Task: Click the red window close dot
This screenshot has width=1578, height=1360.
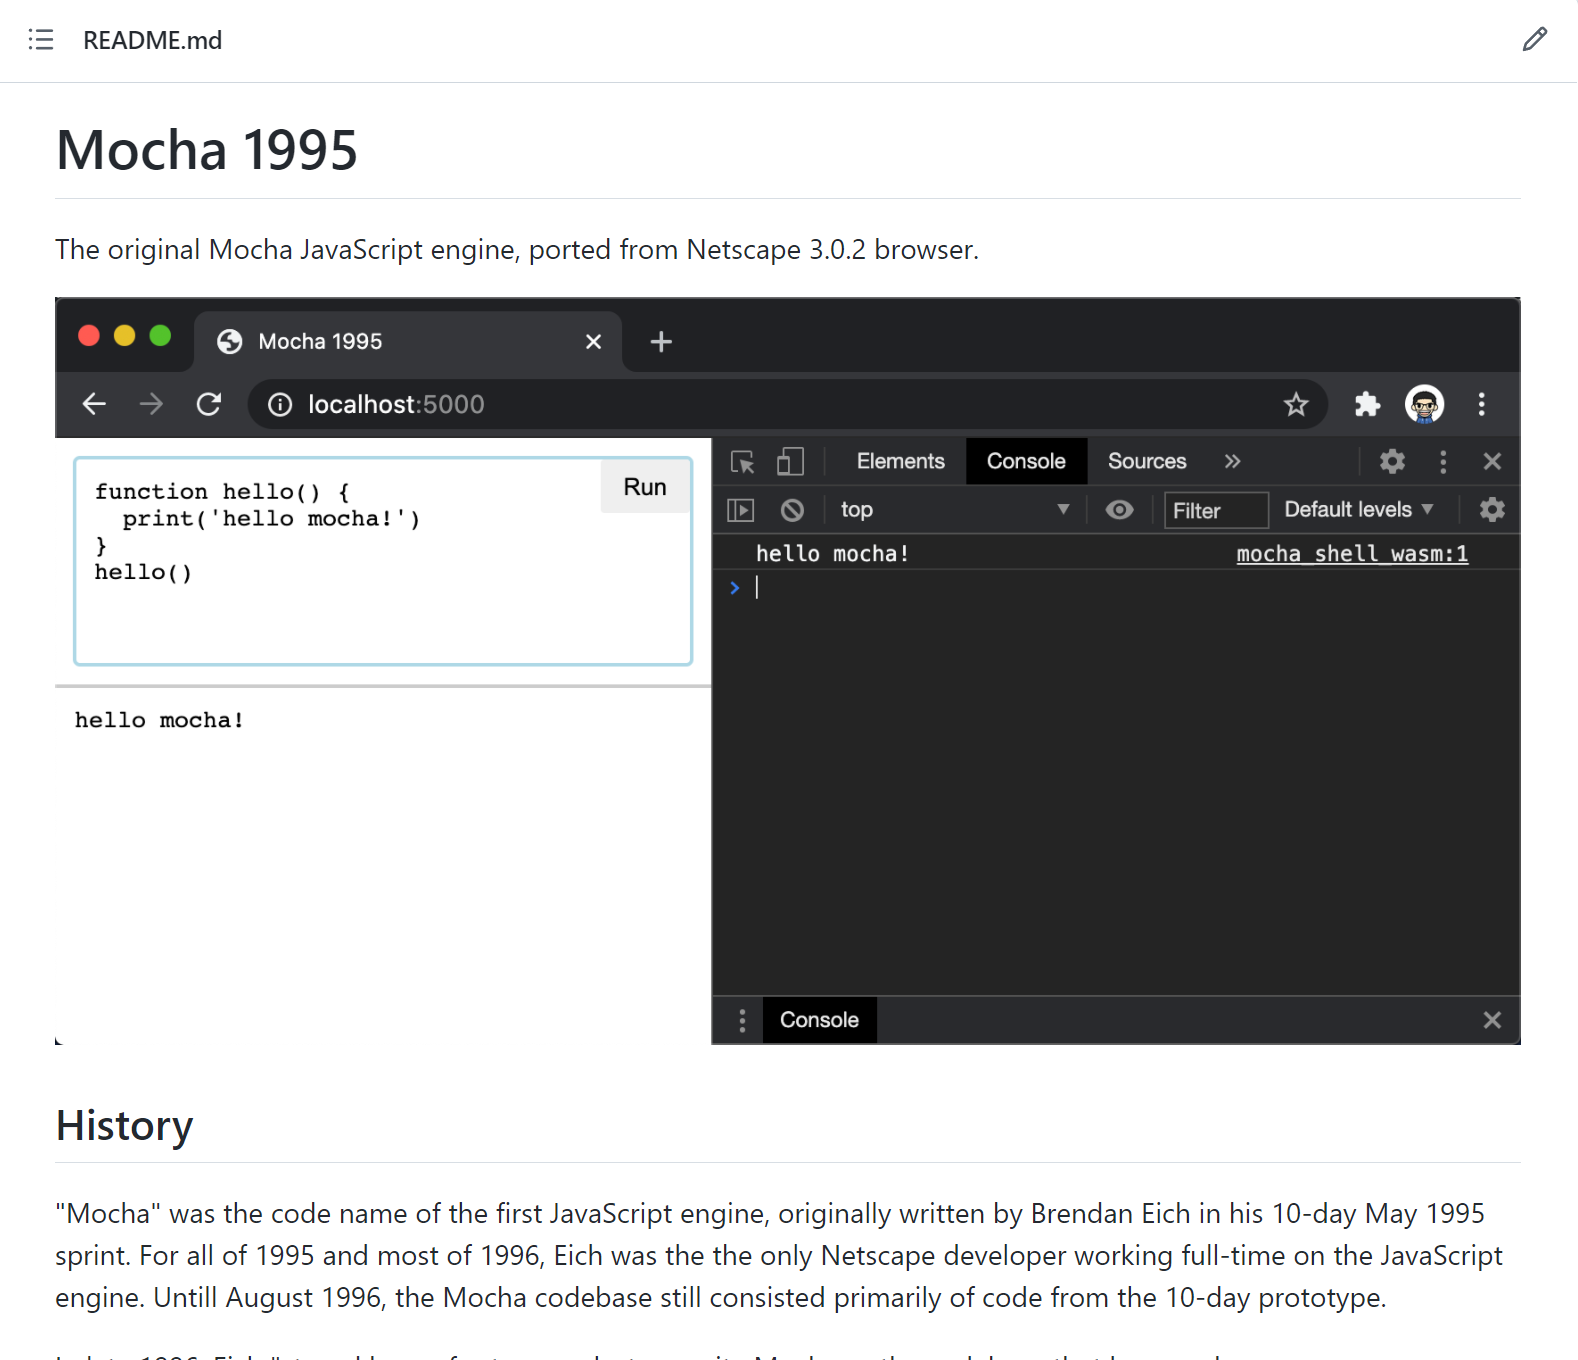Action: [89, 335]
